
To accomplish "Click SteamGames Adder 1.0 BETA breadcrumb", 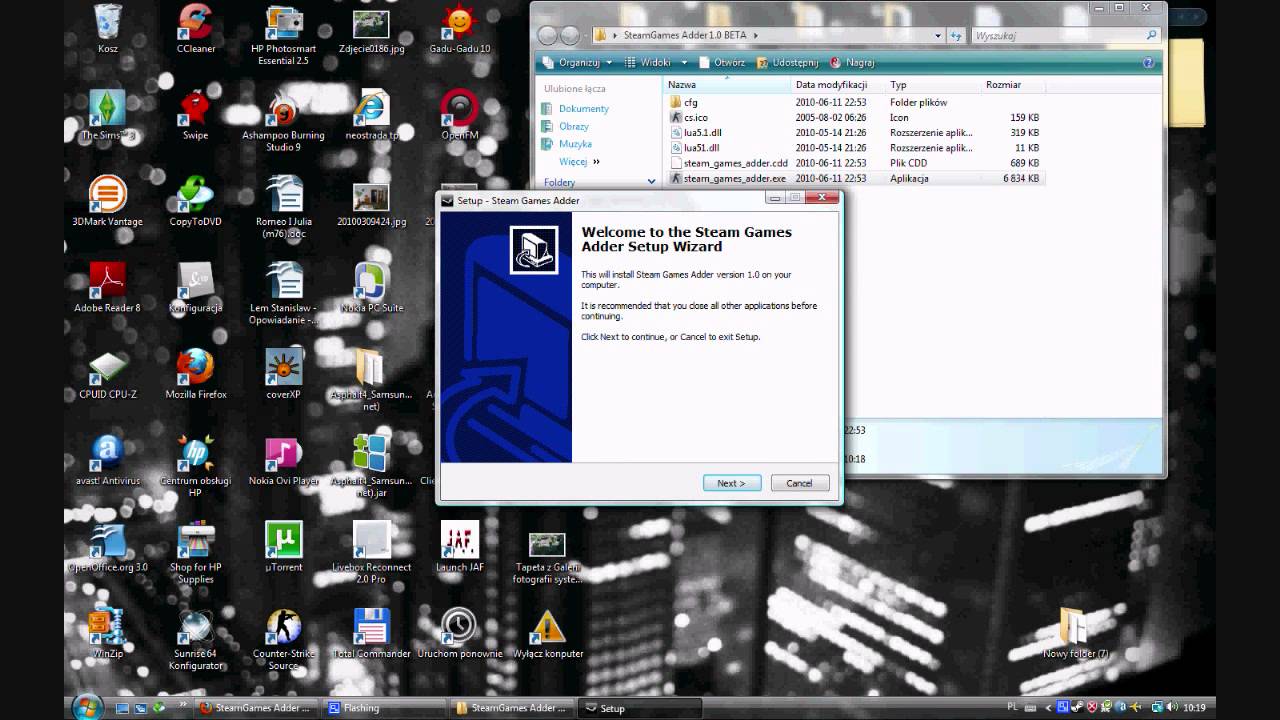I will click(685, 35).
